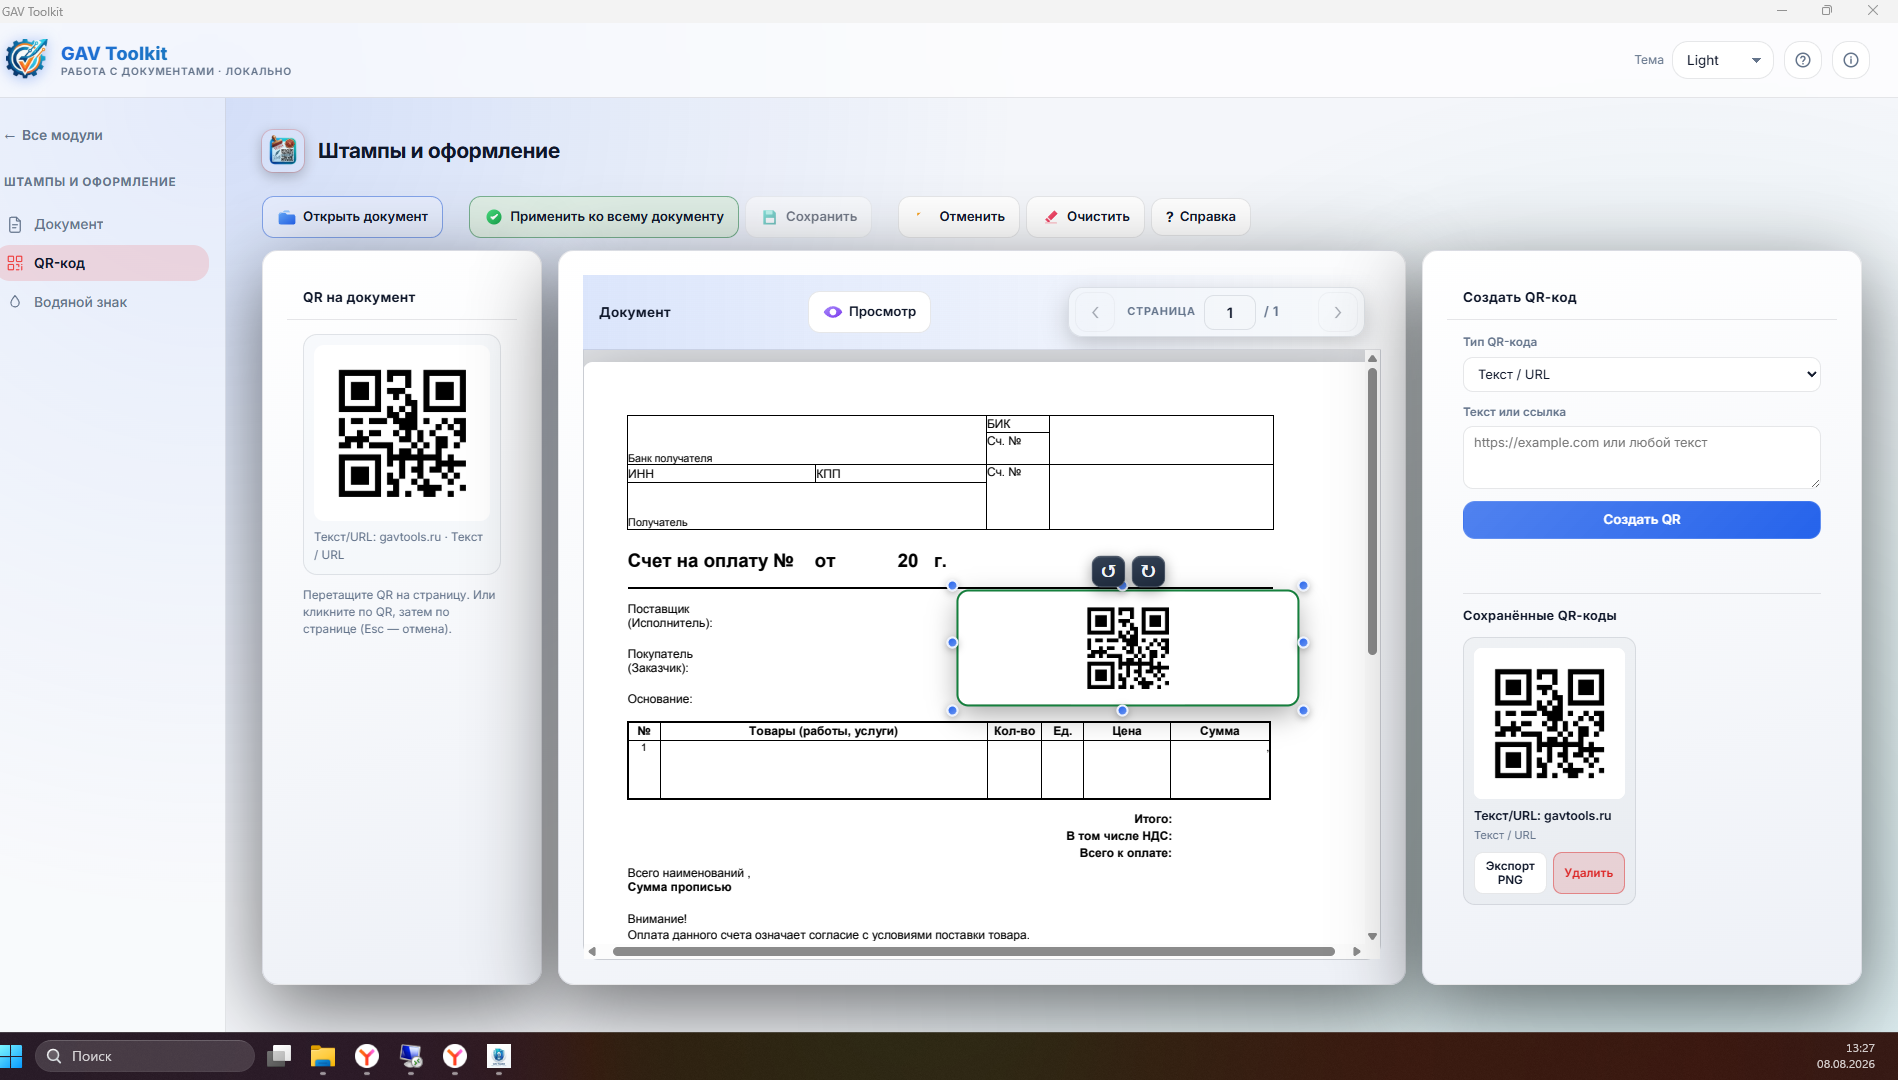This screenshot has height=1080, width=1898.
Task: Open the help question mark icon in header
Action: [1803, 60]
